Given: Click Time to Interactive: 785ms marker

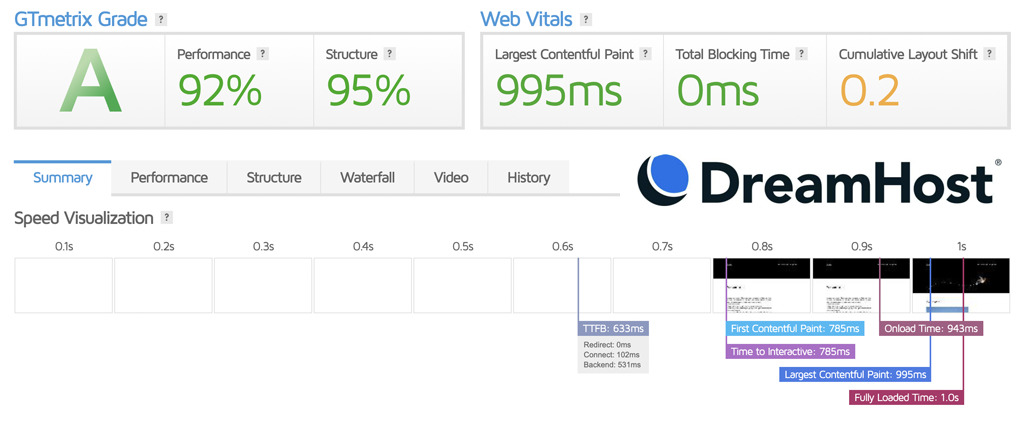Looking at the screenshot, I should (790, 352).
